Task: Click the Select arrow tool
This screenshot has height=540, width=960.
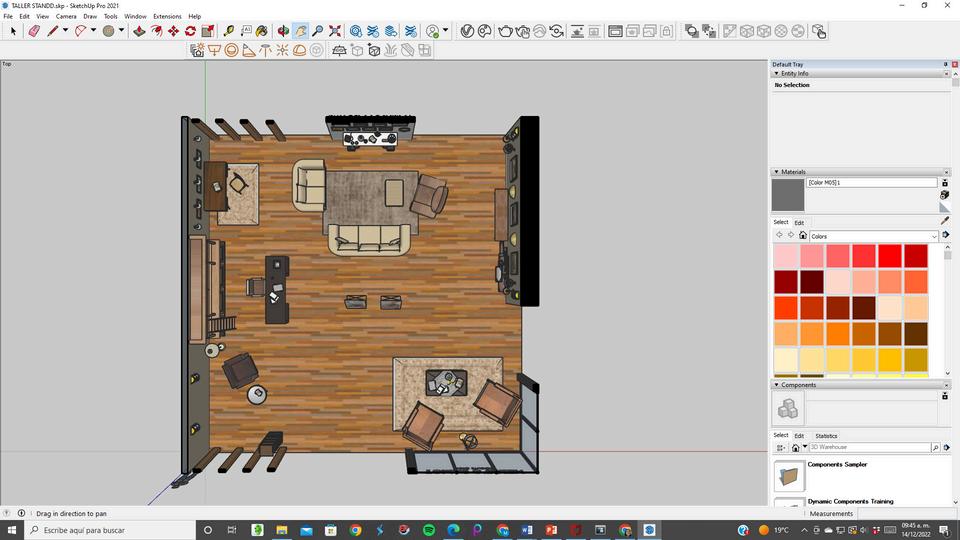Action: point(13,31)
